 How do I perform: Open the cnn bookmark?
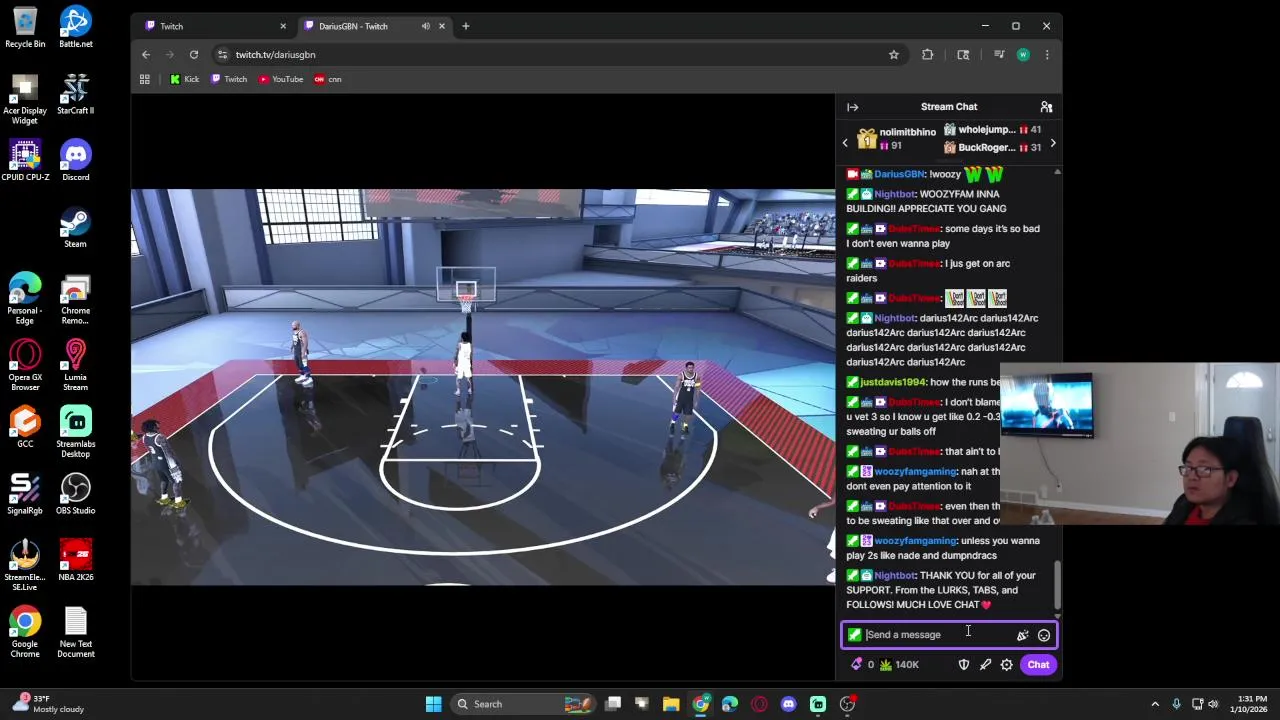coord(328,79)
